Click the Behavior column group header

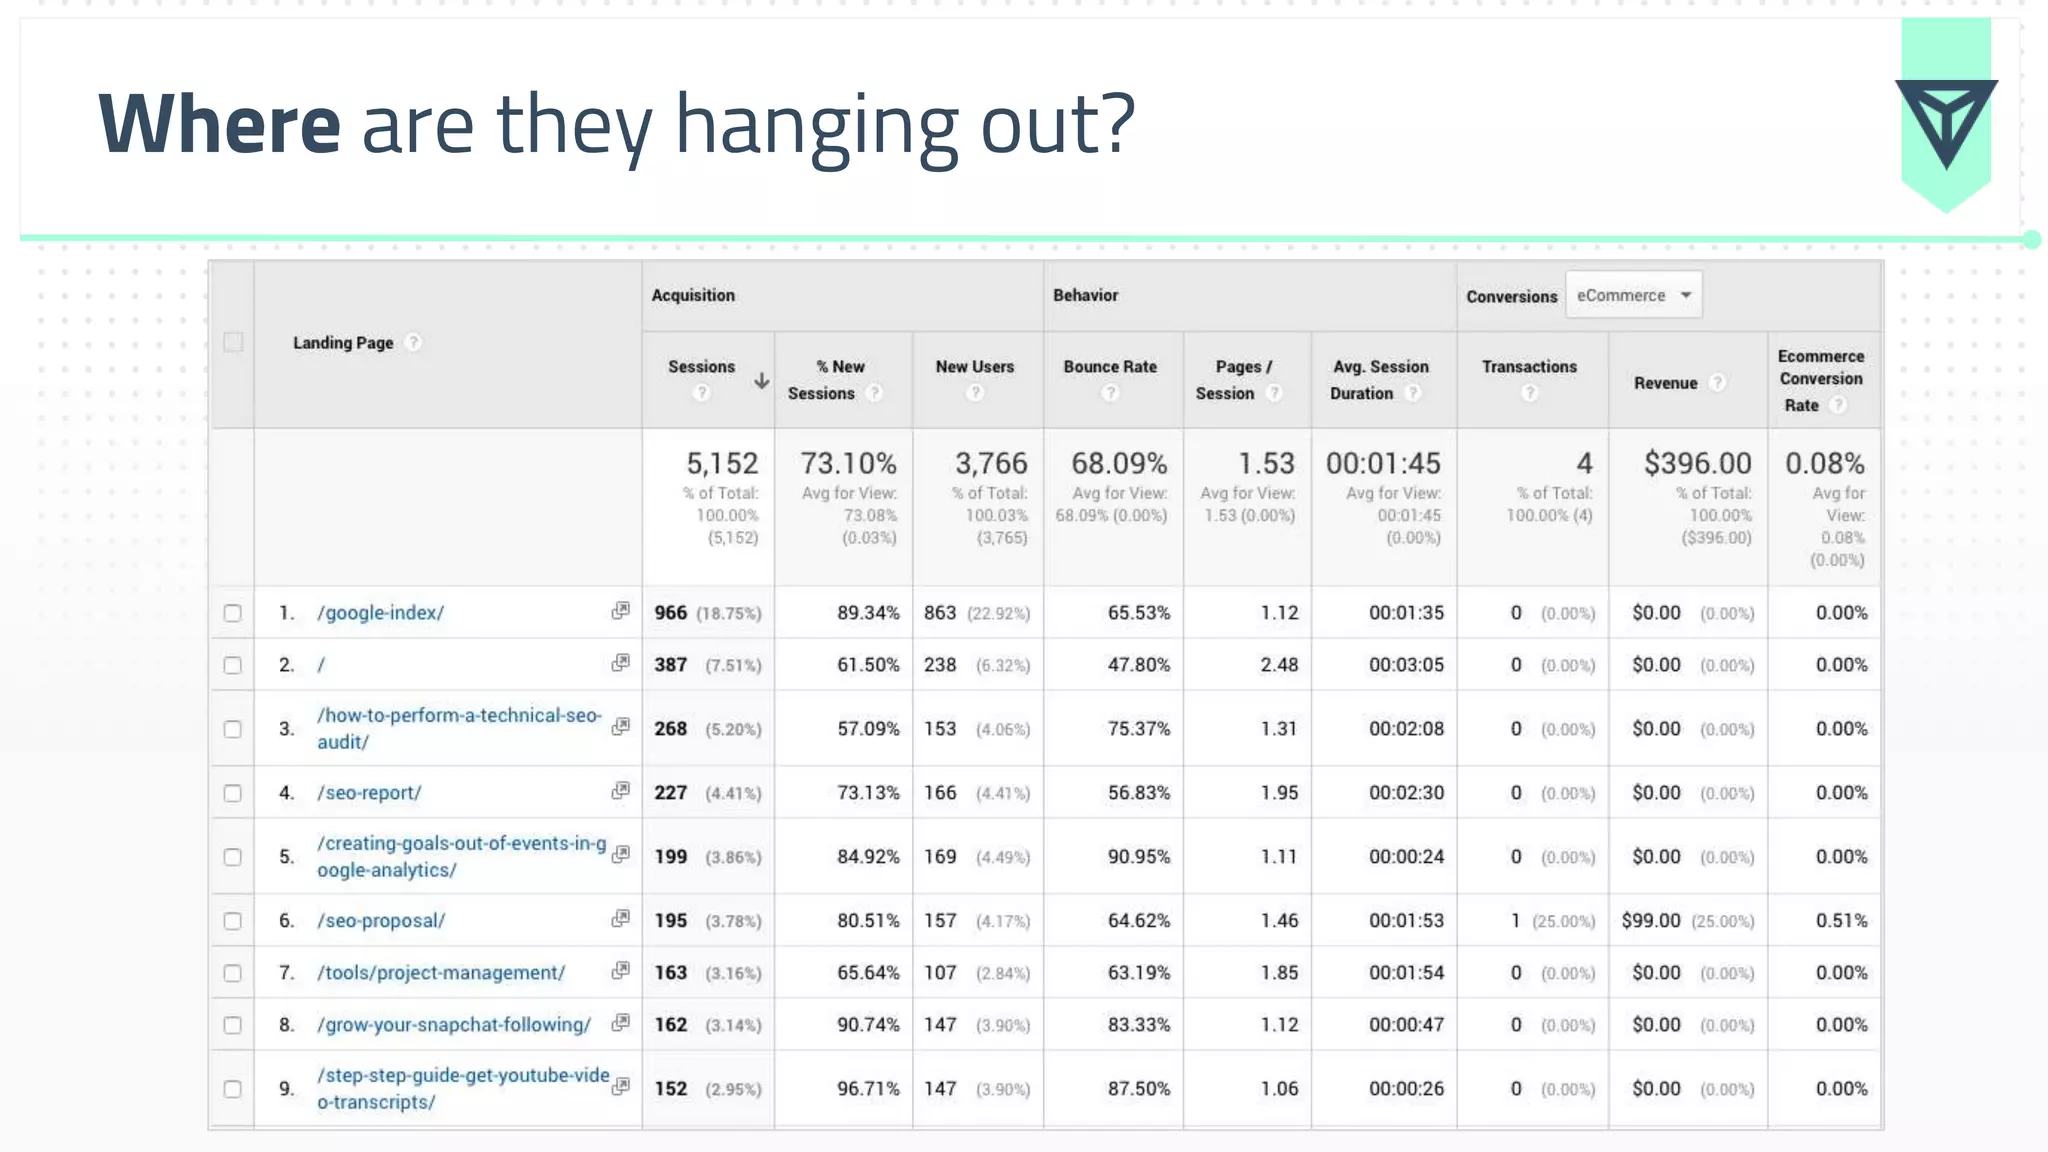coord(1085,295)
